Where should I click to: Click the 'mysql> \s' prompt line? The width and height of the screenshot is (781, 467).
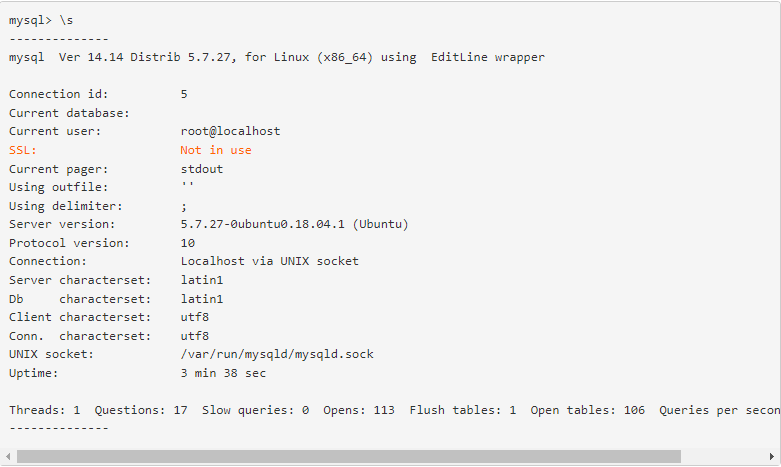pos(41,20)
